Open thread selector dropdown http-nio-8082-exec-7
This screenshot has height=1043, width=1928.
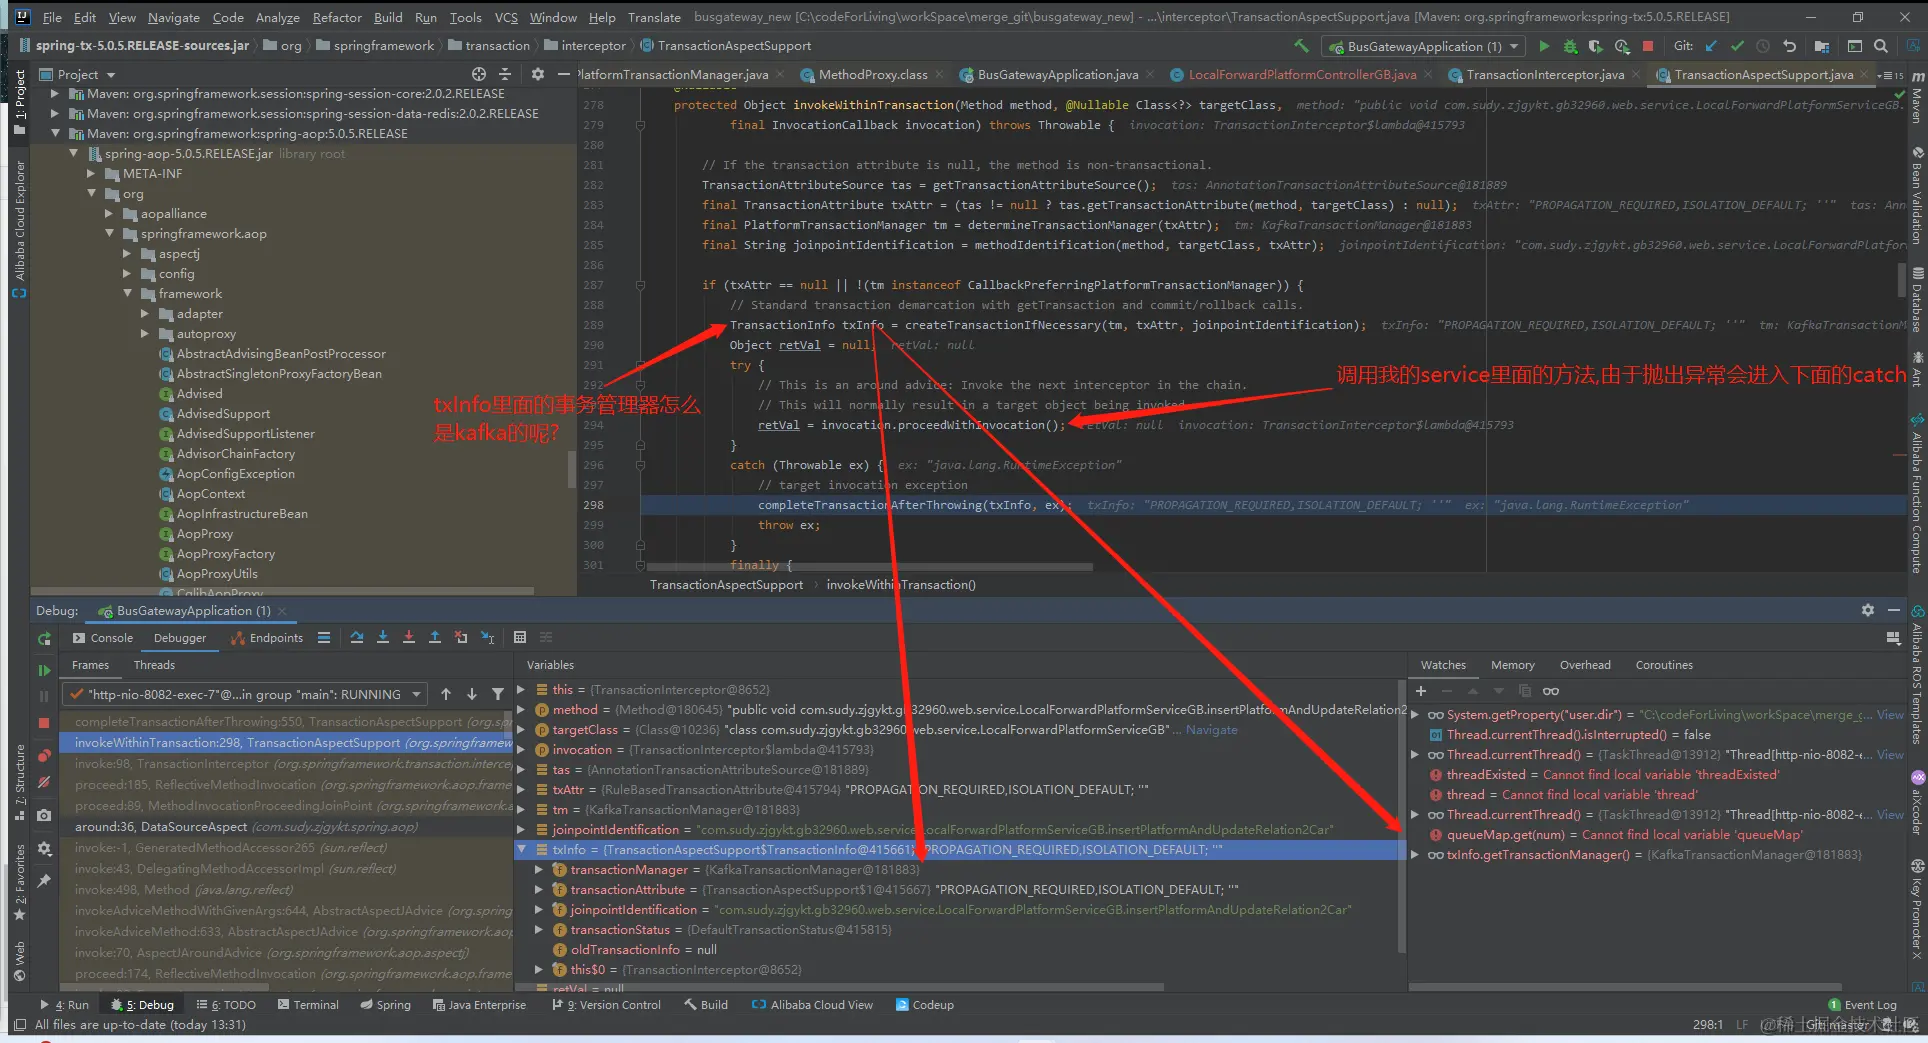coord(245,694)
